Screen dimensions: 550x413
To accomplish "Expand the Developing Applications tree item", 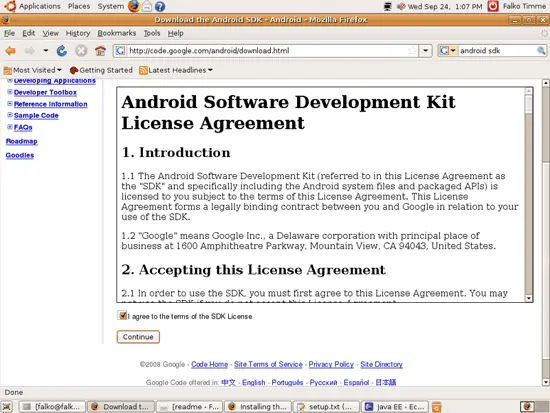I will point(10,81).
